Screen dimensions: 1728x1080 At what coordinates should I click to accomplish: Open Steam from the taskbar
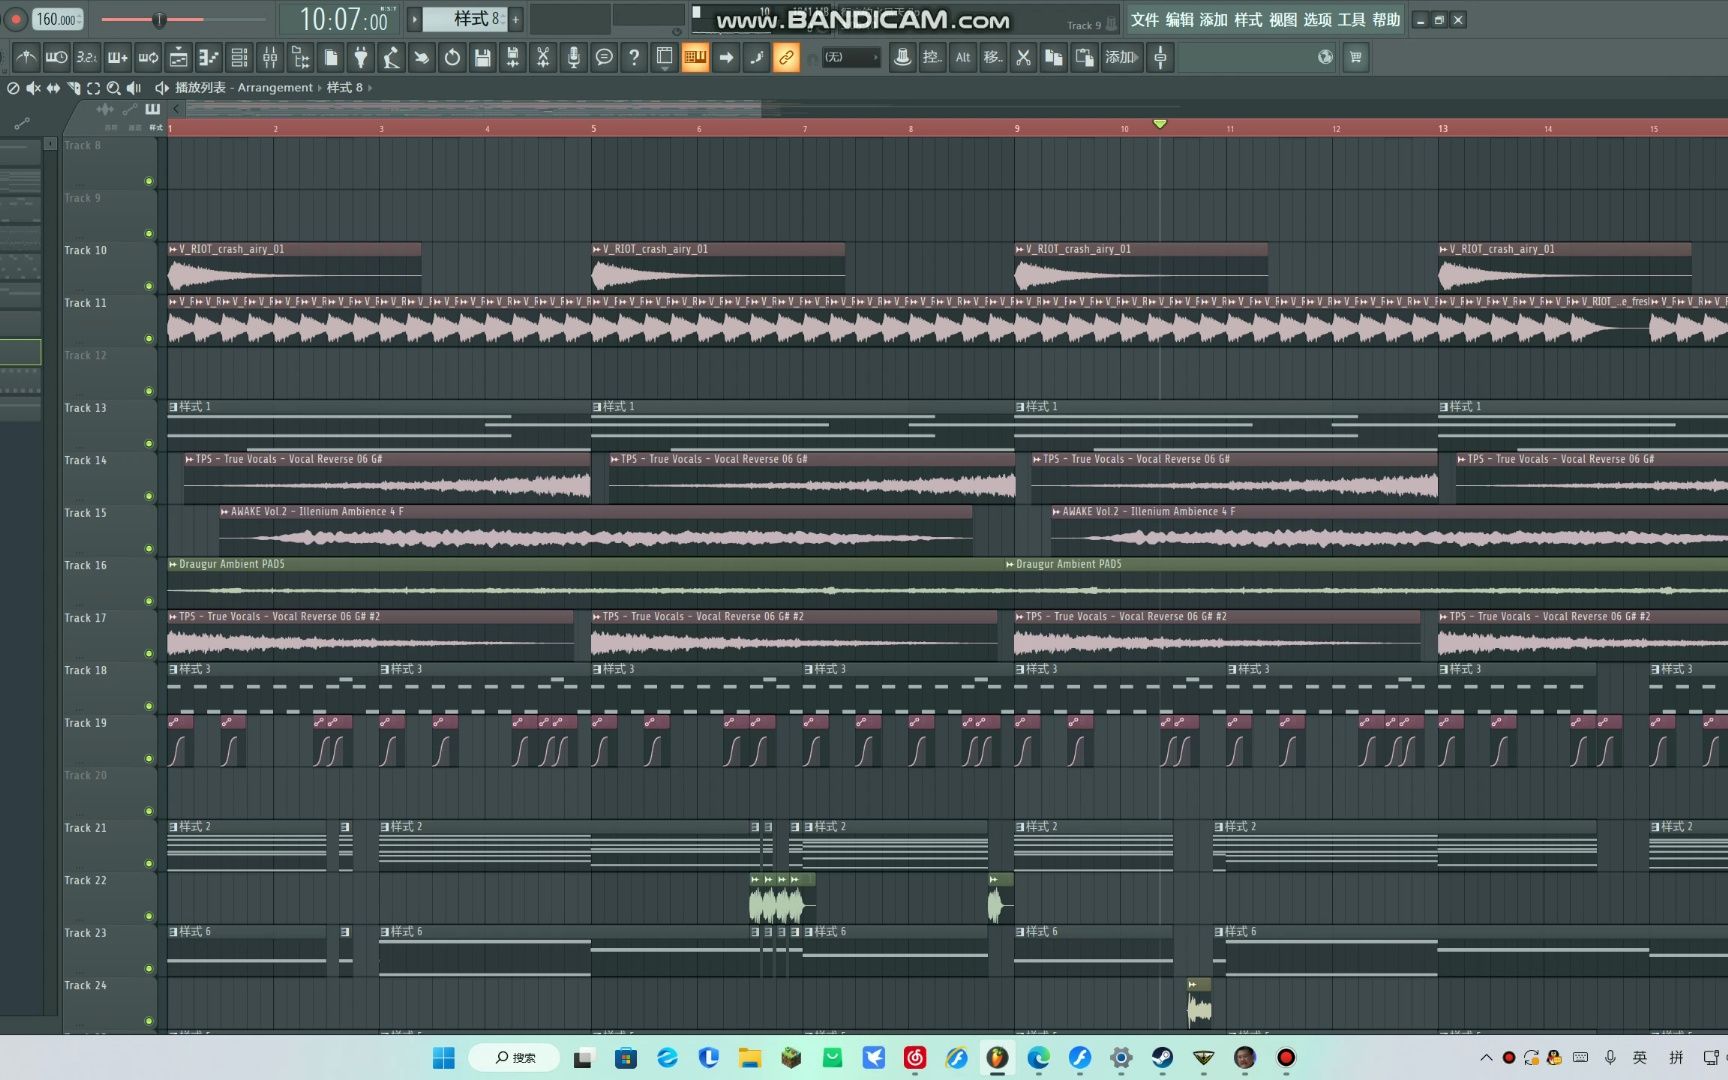[1162, 1057]
